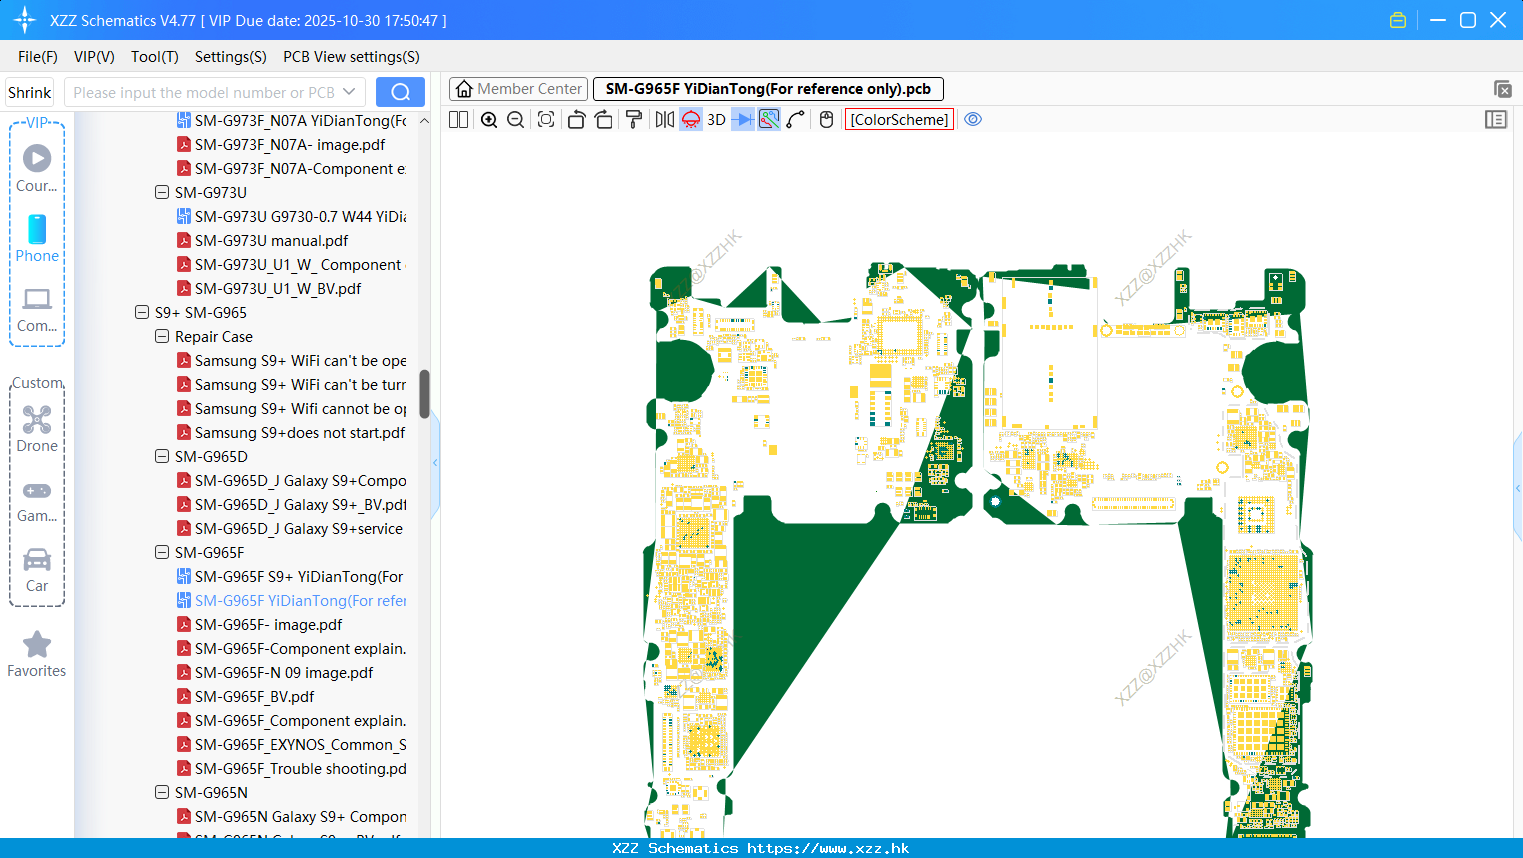
Task: Open the mouse settings icon
Action: tap(826, 120)
